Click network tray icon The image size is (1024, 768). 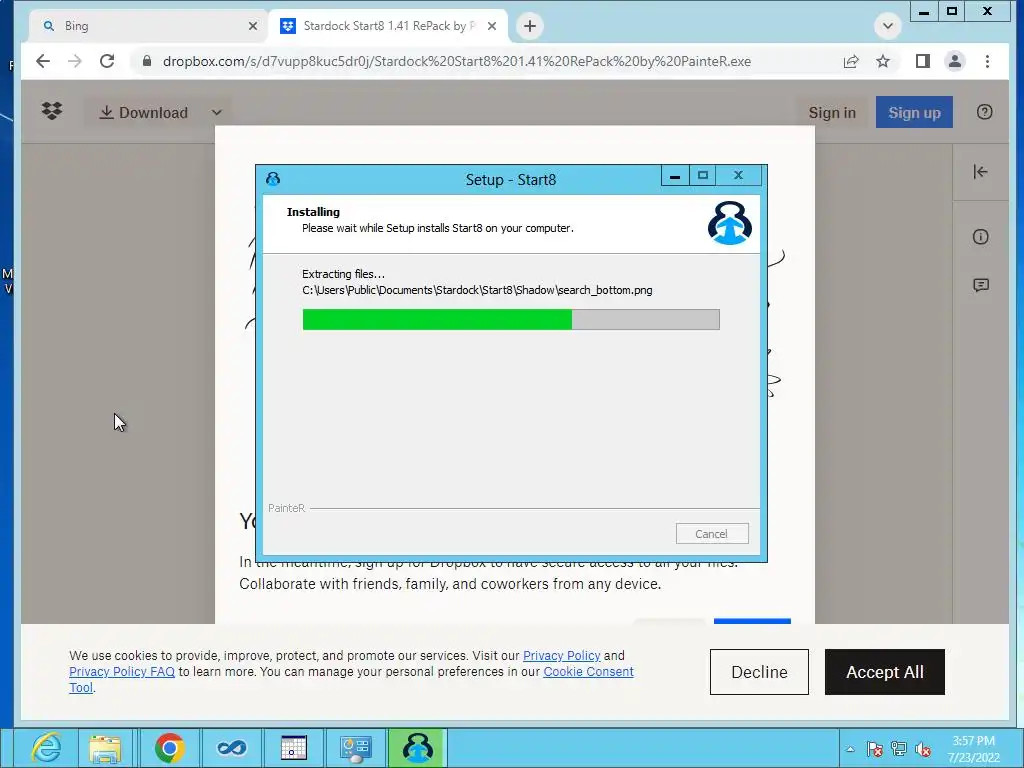(899, 749)
